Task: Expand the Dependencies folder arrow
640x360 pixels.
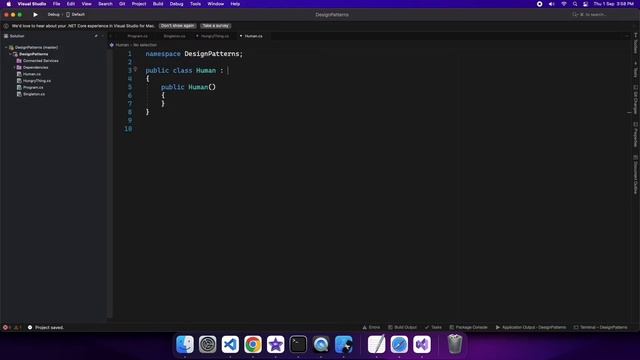Action: coord(14,67)
